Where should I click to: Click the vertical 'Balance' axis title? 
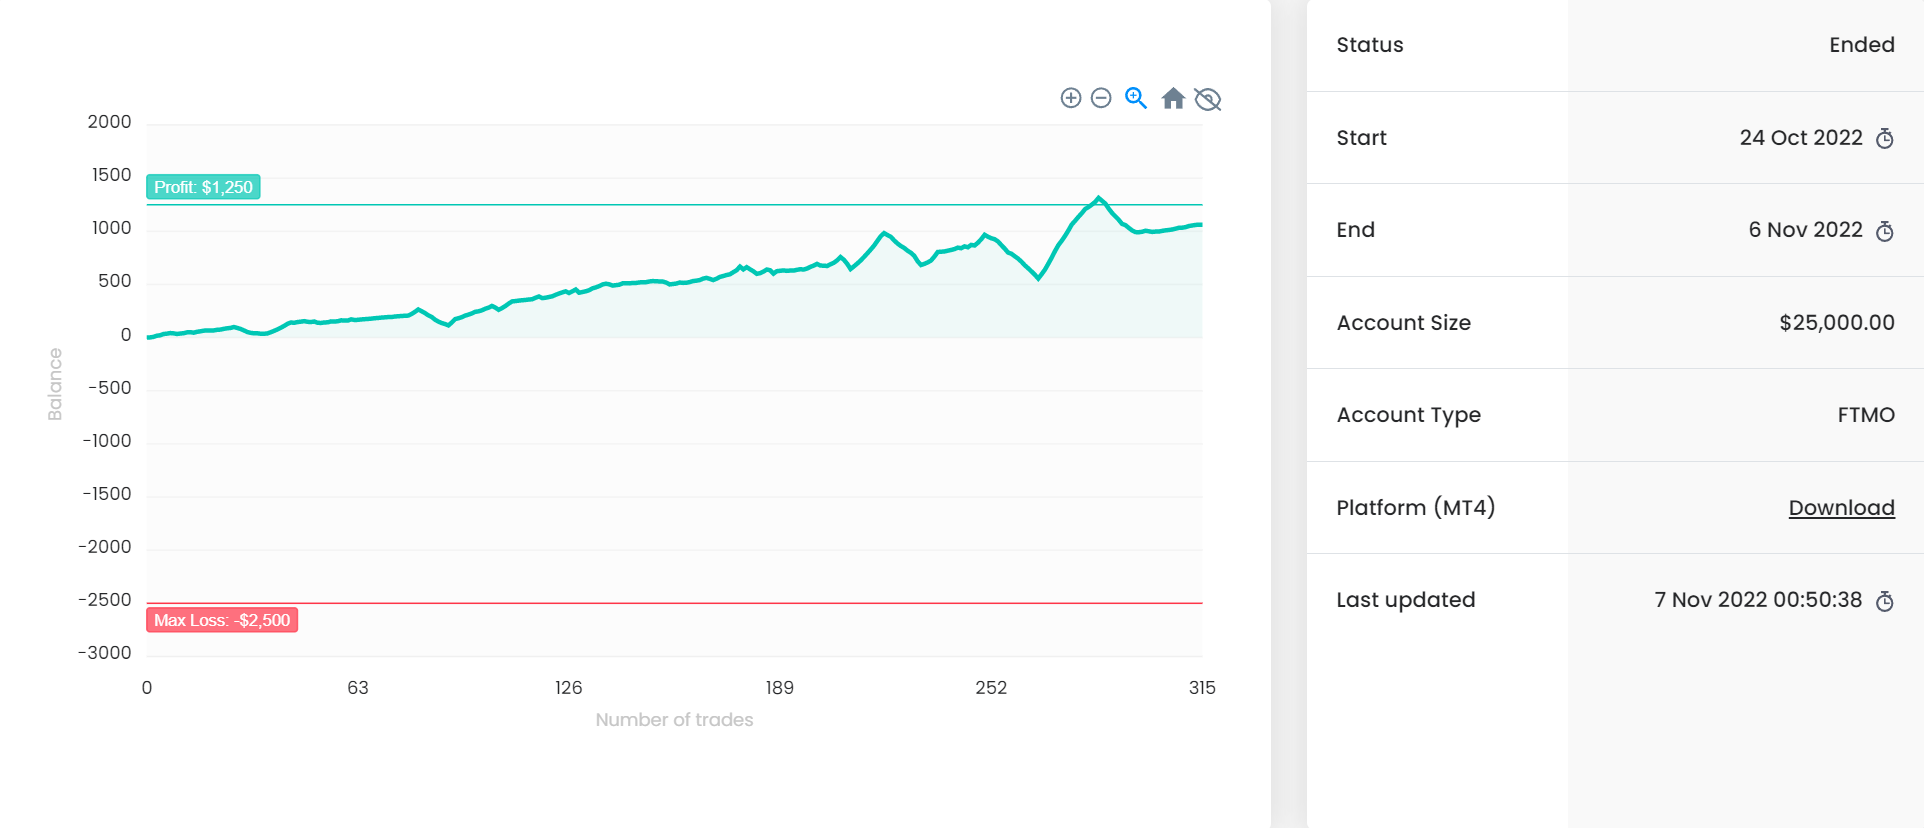click(55, 384)
